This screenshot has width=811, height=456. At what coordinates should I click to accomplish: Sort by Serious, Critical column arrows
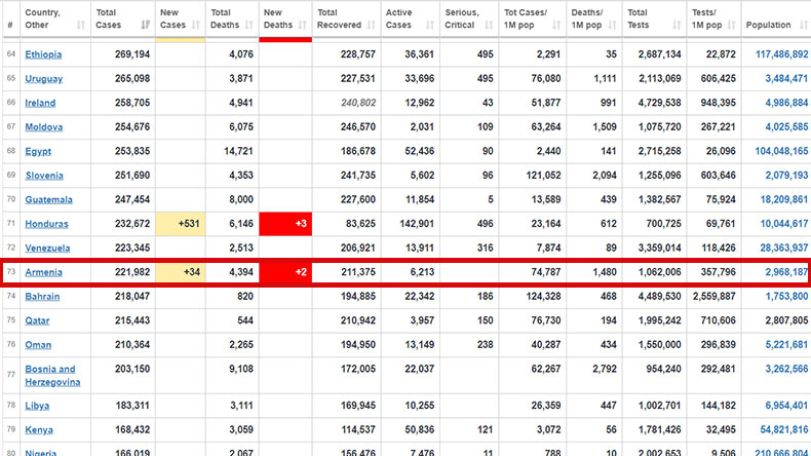tap(489, 25)
